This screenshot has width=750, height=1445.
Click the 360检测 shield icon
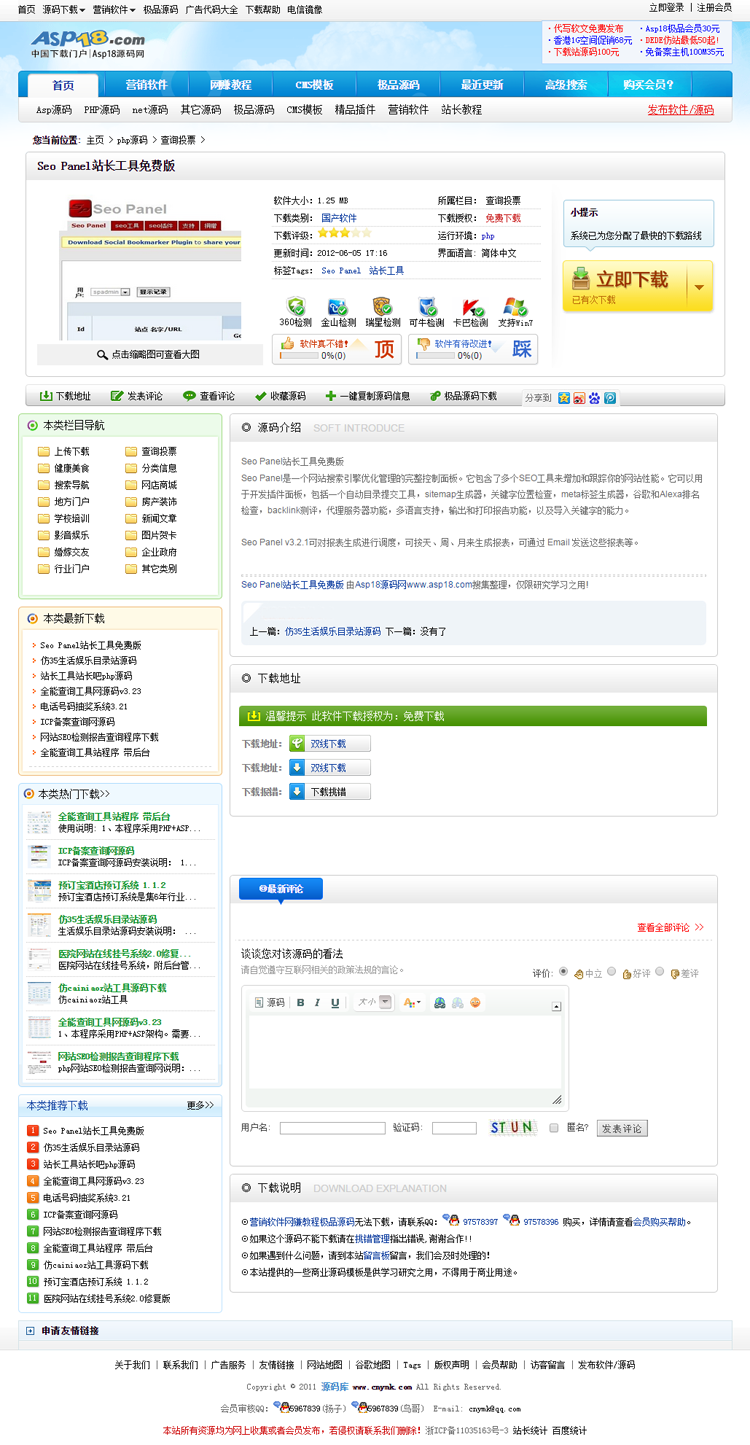click(x=295, y=306)
